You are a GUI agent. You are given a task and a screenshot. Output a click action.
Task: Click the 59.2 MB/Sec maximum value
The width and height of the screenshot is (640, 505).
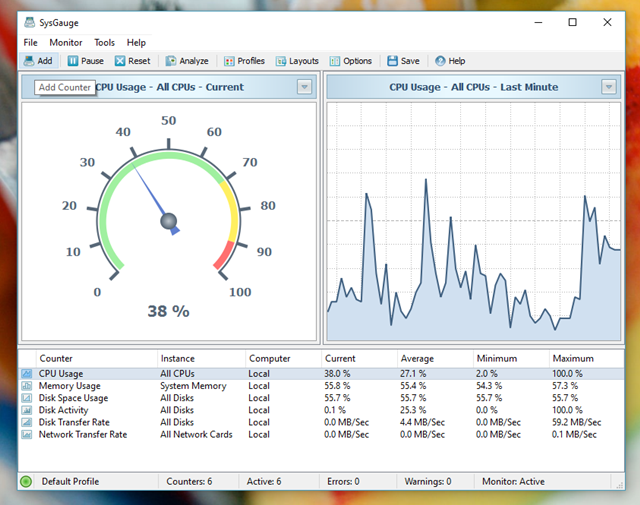(x=577, y=422)
